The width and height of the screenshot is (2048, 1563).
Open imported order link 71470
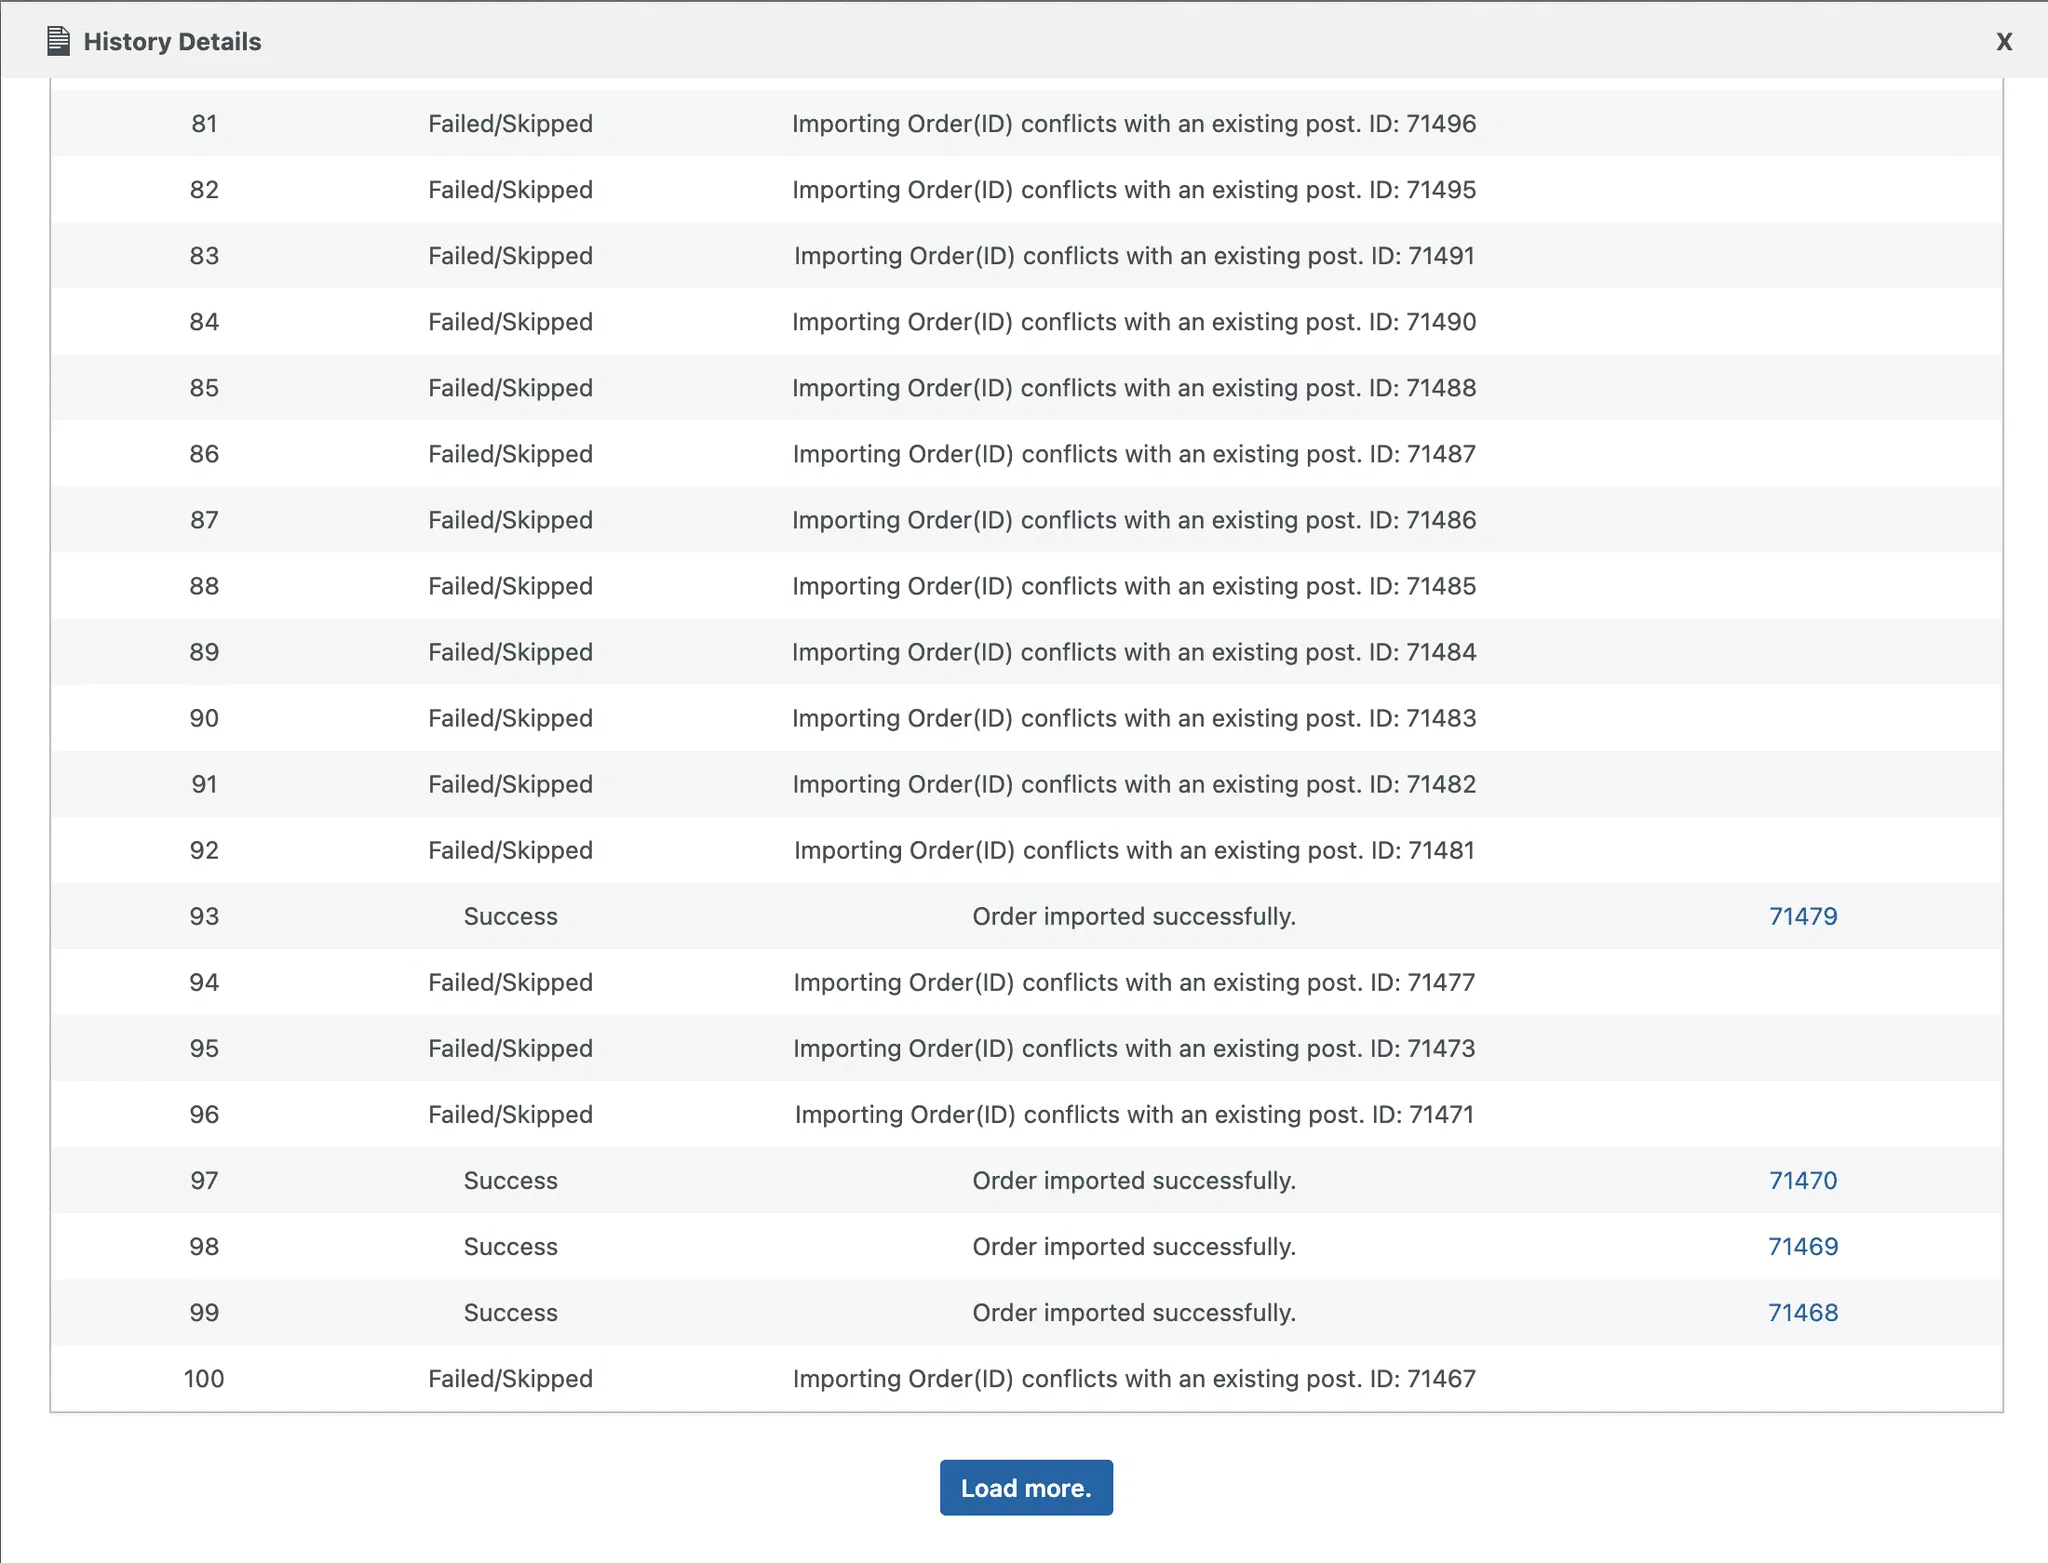pos(1802,1180)
